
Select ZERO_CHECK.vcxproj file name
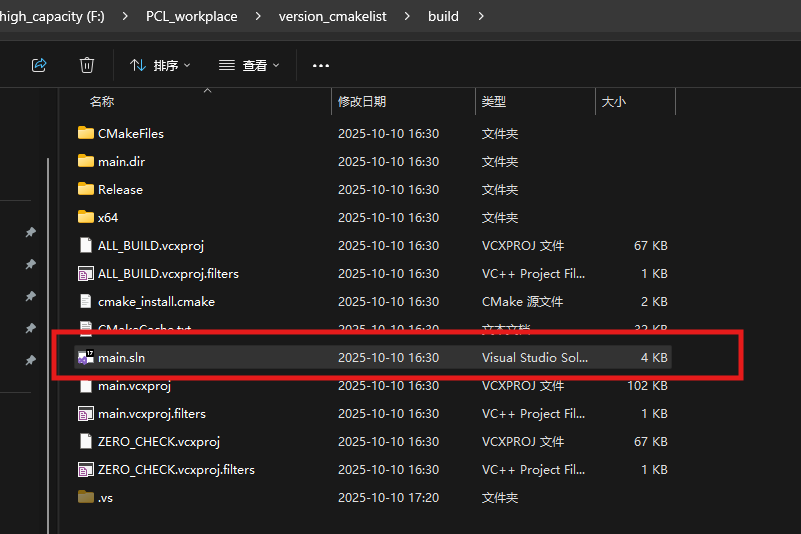point(159,442)
